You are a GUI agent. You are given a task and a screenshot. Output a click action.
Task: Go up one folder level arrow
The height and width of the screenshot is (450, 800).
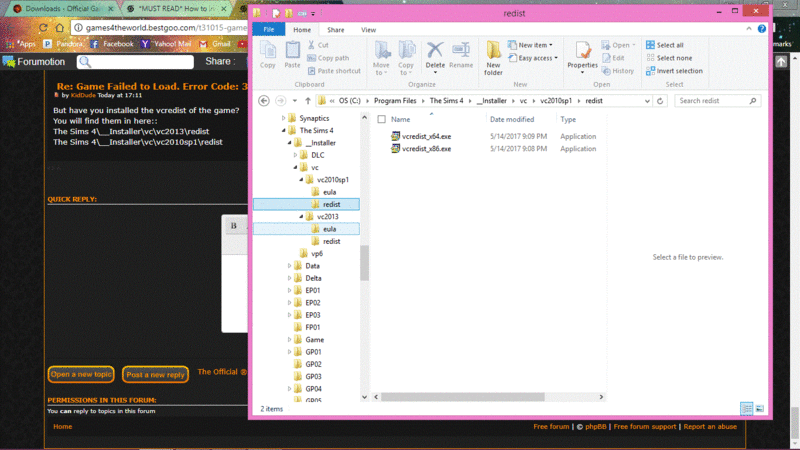click(308, 101)
